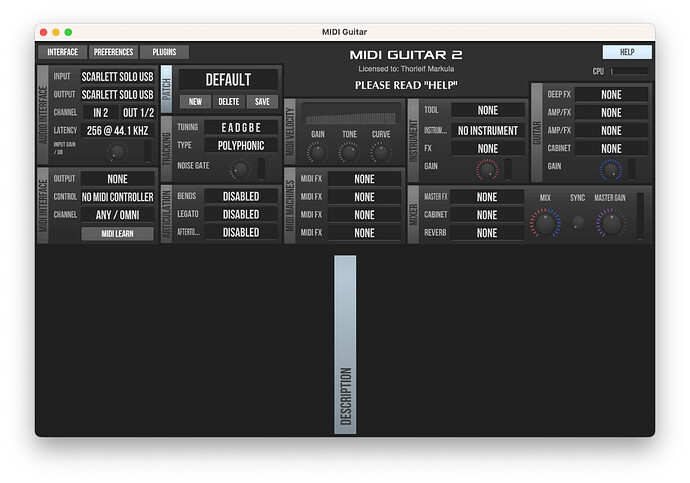The image size is (690, 483).
Task: Open the fourth MIDI FX slot
Action: [x=364, y=233]
